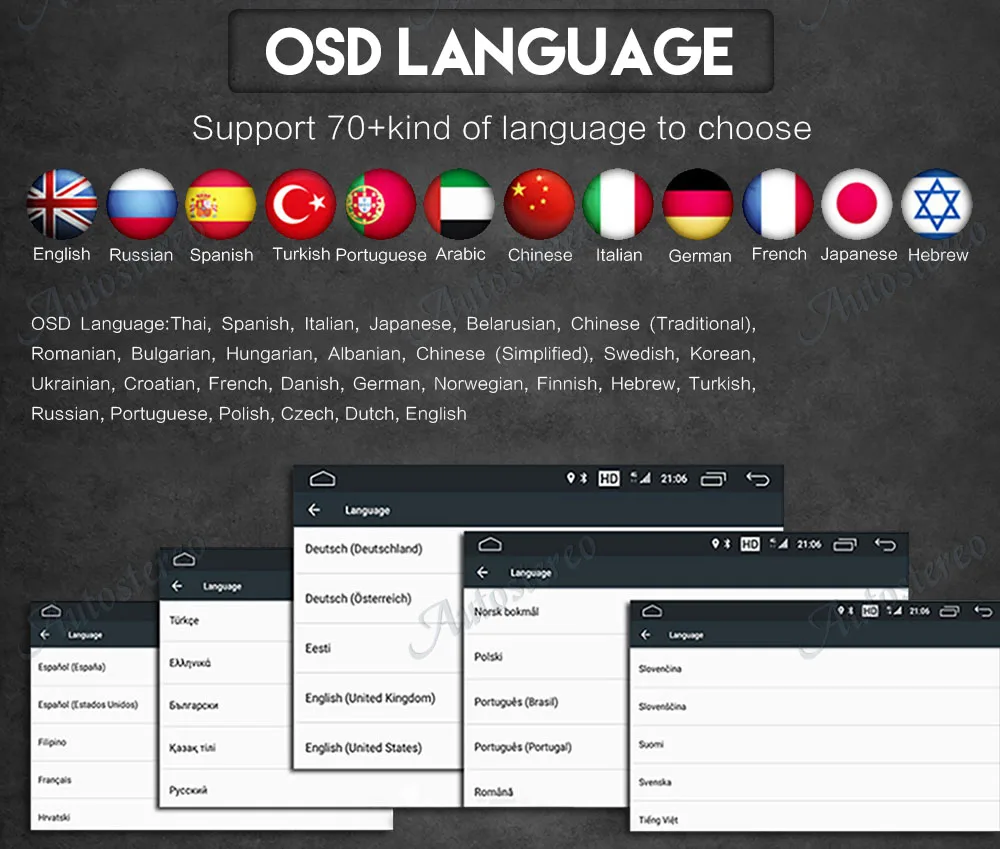Image resolution: width=1000 pixels, height=849 pixels.
Task: Tap home icon in Norsk bokmål window
Action: (x=490, y=544)
